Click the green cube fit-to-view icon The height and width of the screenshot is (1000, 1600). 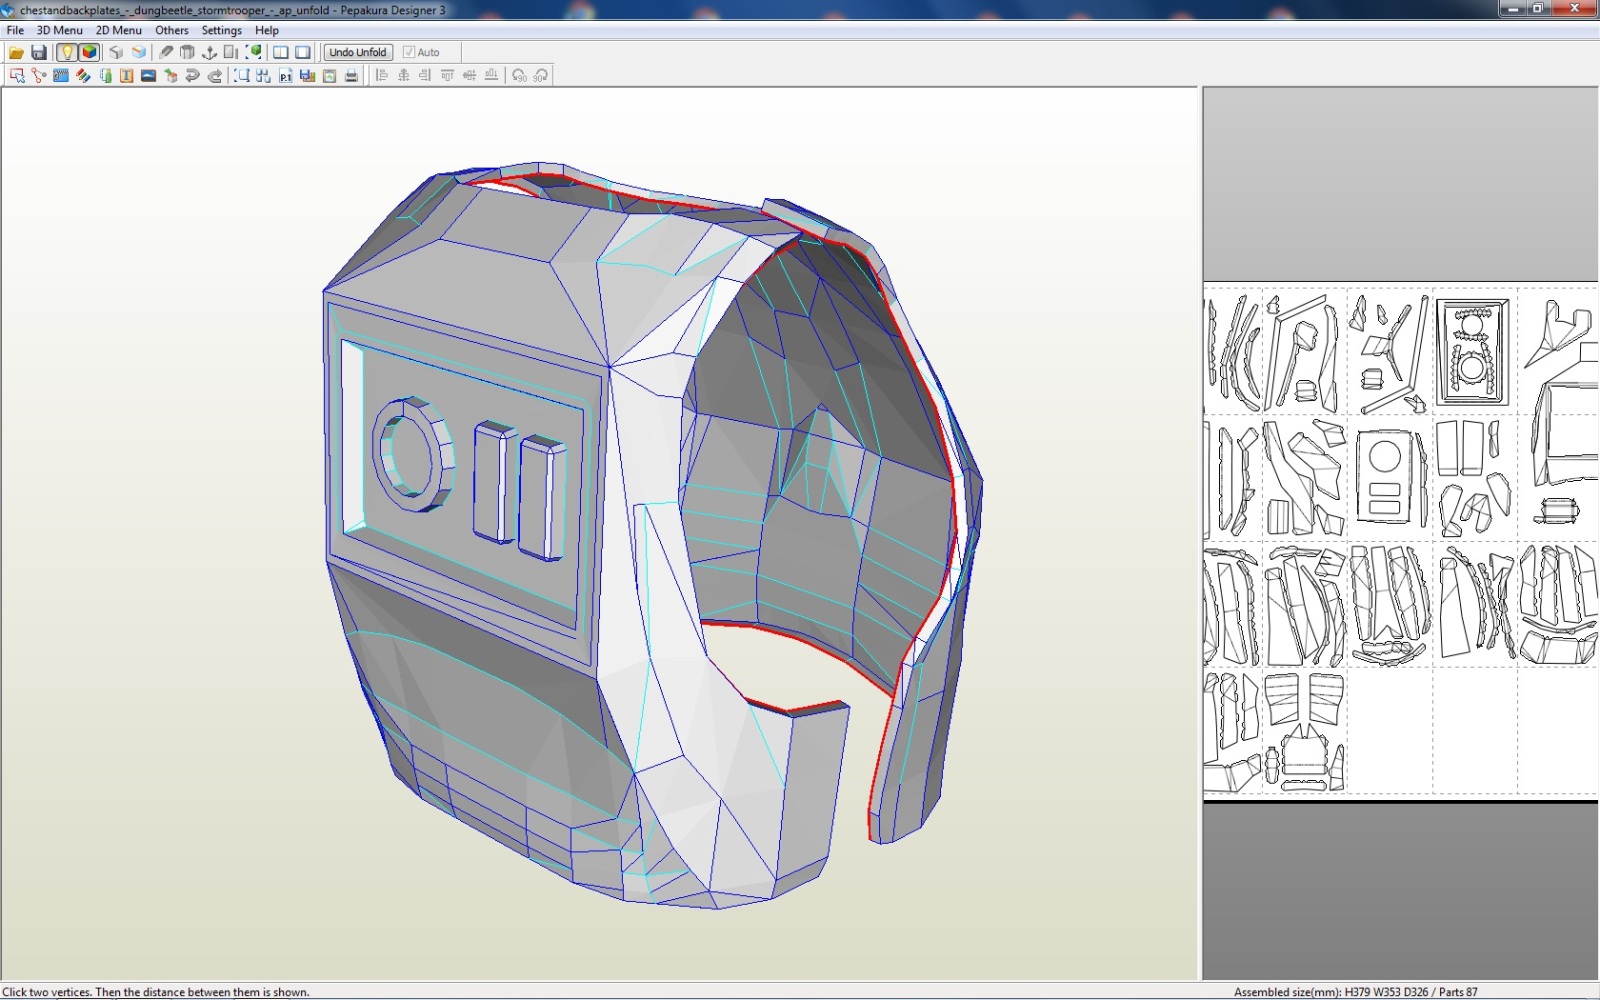253,52
